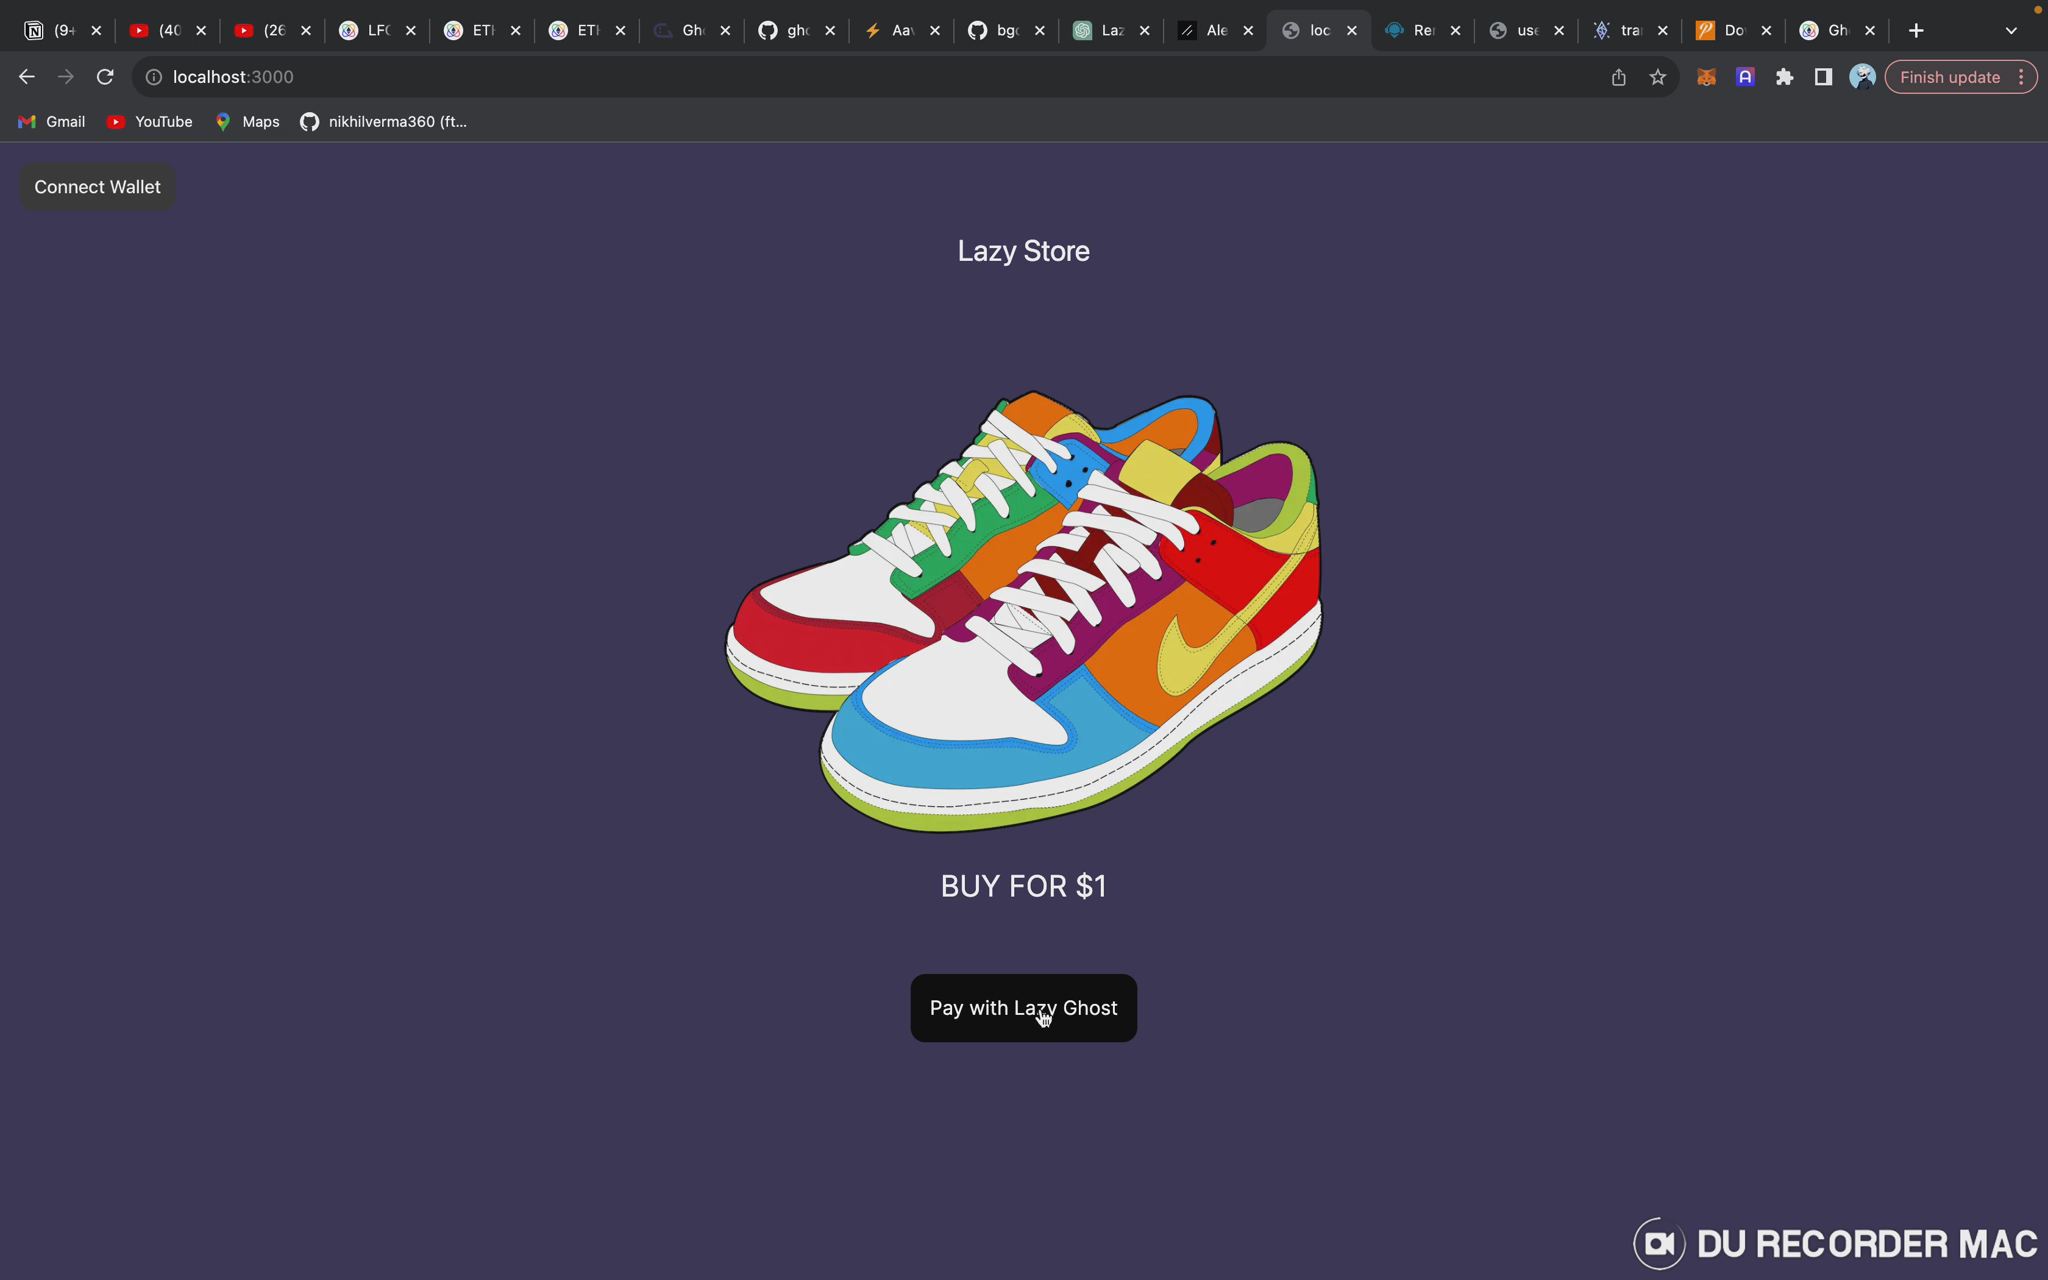Open the Gmail bookmark
The image size is (2048, 1280).
52,122
